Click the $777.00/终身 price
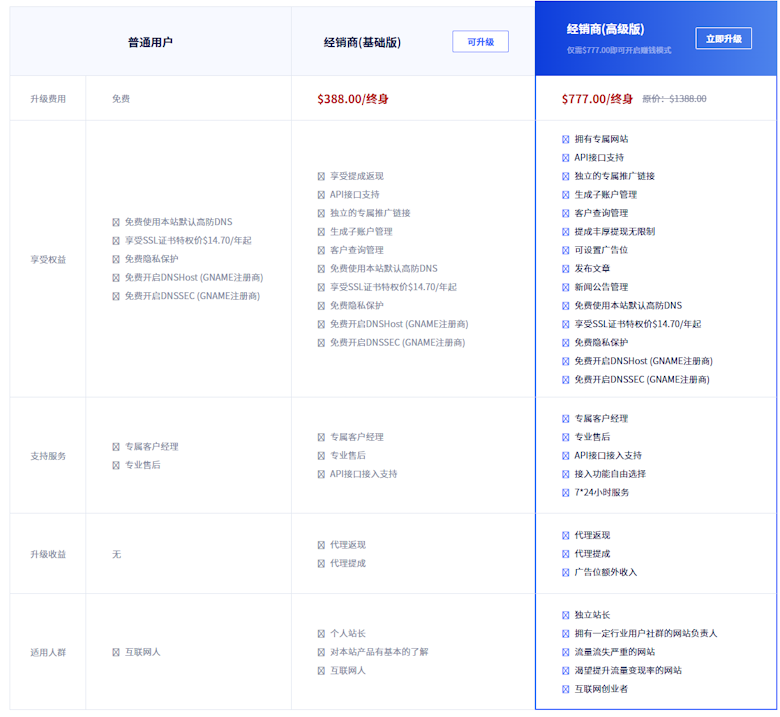Screen dimensions: 780x717 click(x=597, y=99)
